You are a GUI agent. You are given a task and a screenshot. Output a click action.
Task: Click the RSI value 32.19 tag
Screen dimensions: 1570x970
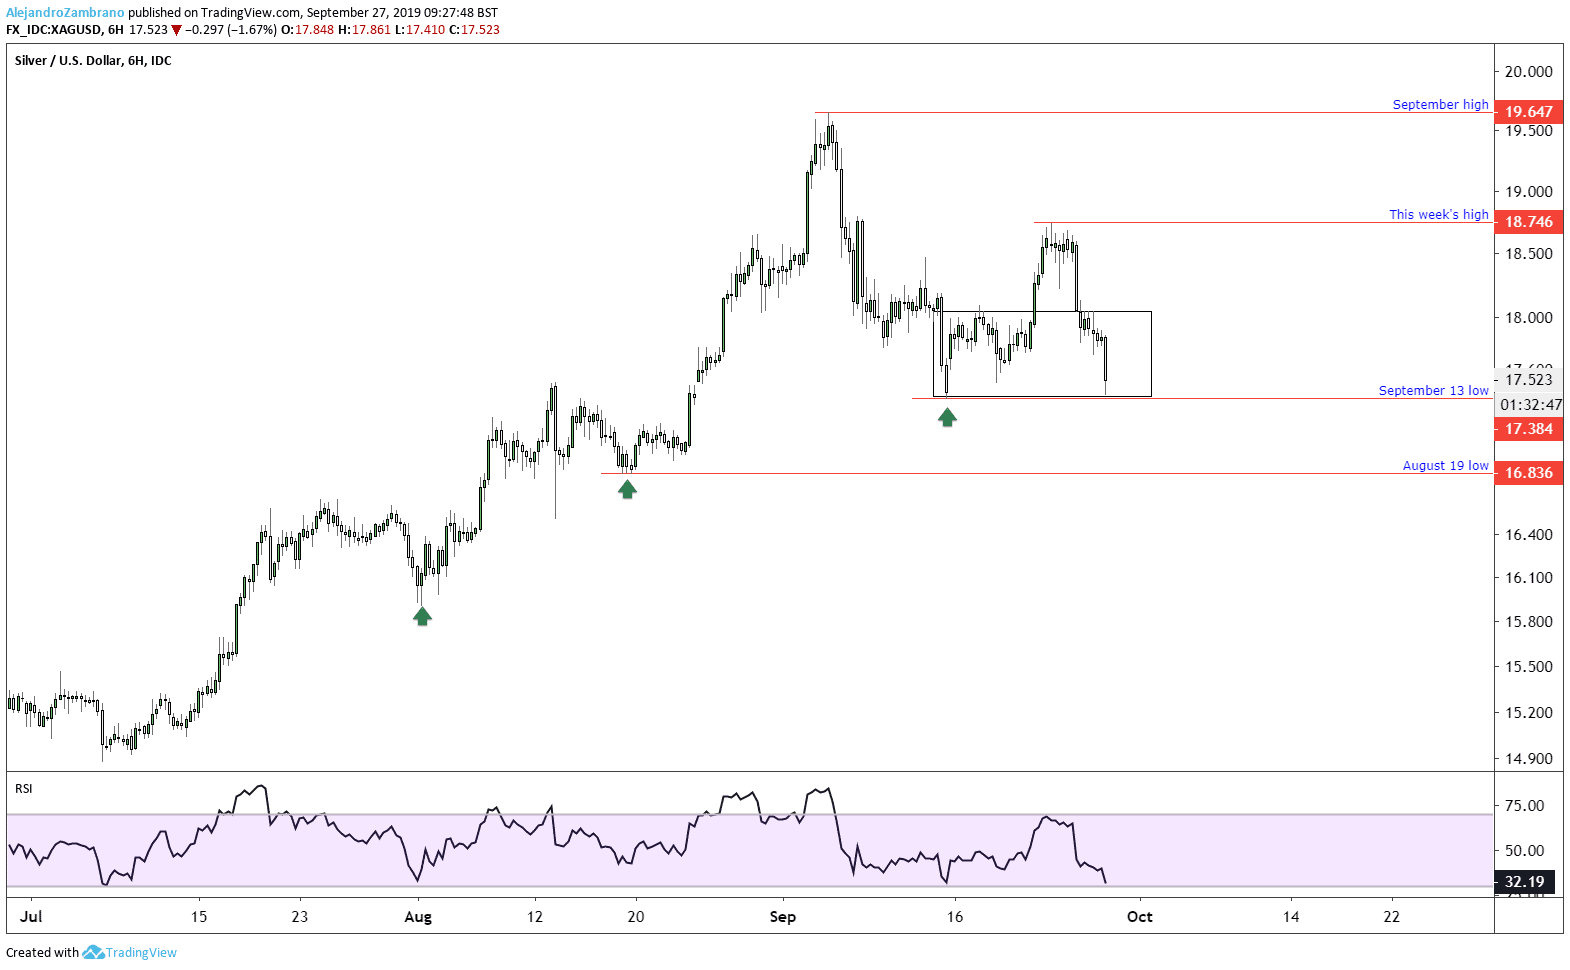[1524, 882]
